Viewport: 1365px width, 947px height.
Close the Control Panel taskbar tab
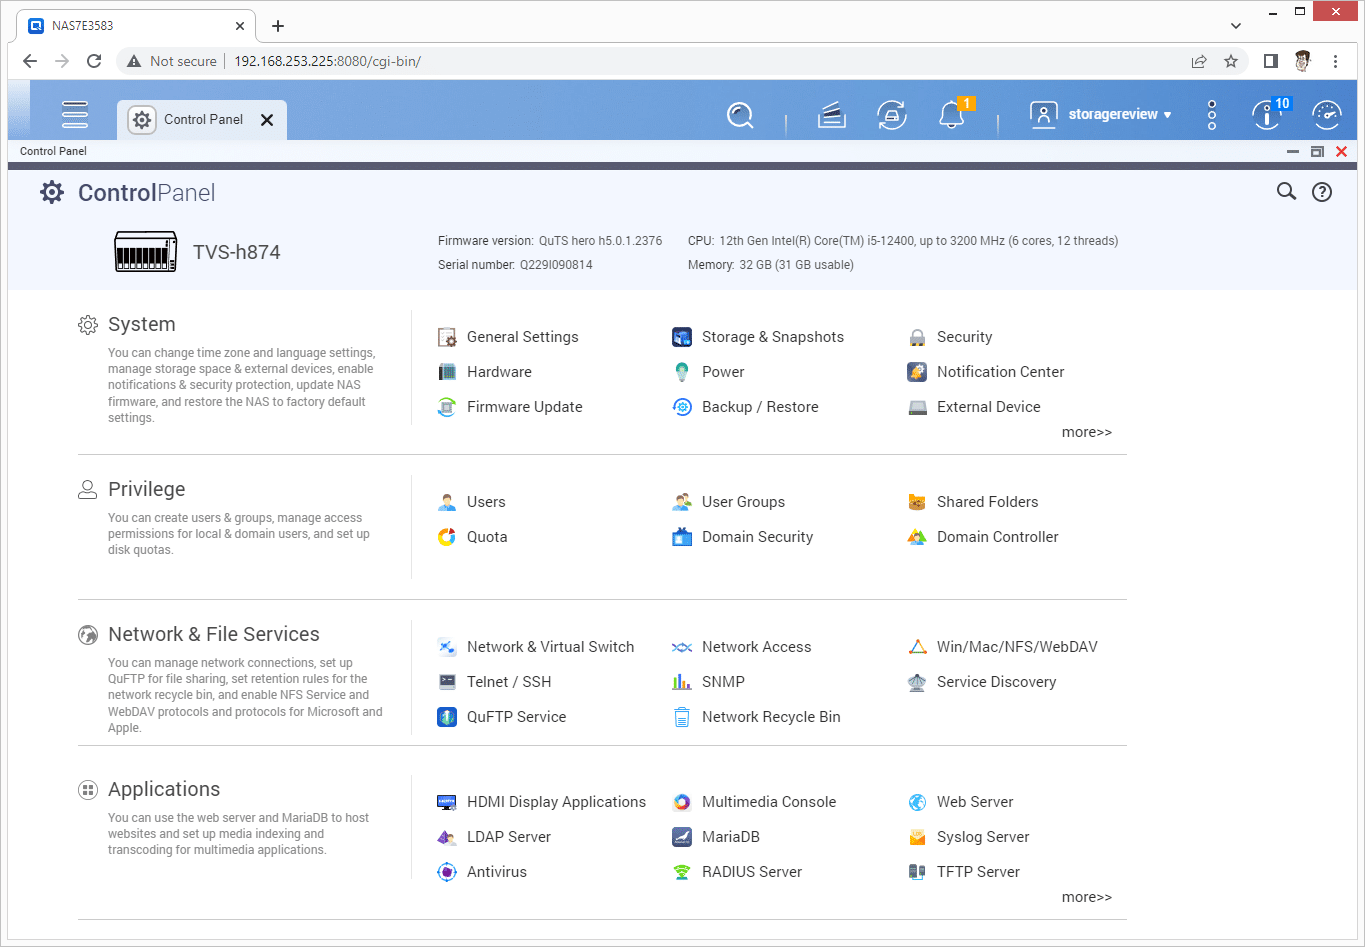pos(267,120)
